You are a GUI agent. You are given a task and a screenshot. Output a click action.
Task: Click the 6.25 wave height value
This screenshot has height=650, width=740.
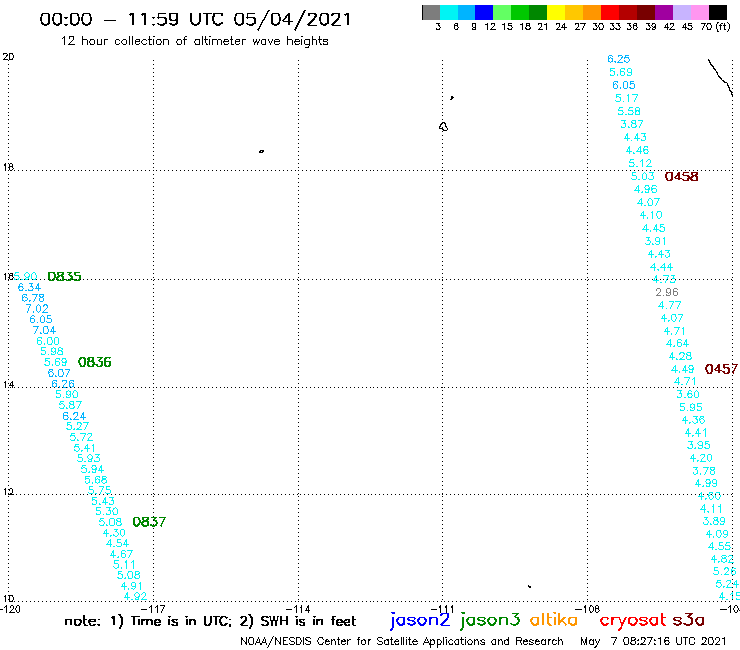[618, 59]
